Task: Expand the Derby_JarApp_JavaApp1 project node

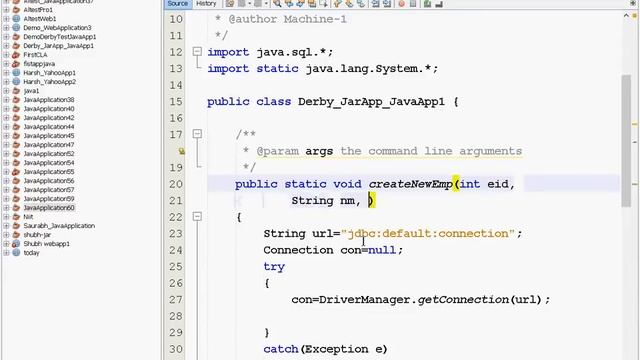Action: tap(6, 46)
